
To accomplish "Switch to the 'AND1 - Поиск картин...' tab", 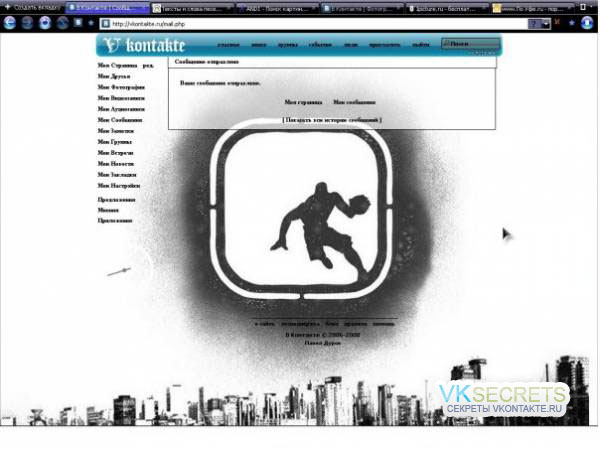I will click(x=277, y=8).
